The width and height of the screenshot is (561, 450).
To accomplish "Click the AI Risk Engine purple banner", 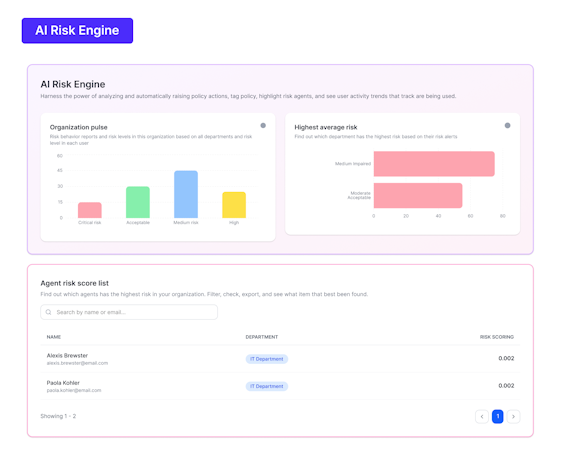I will pos(77,31).
